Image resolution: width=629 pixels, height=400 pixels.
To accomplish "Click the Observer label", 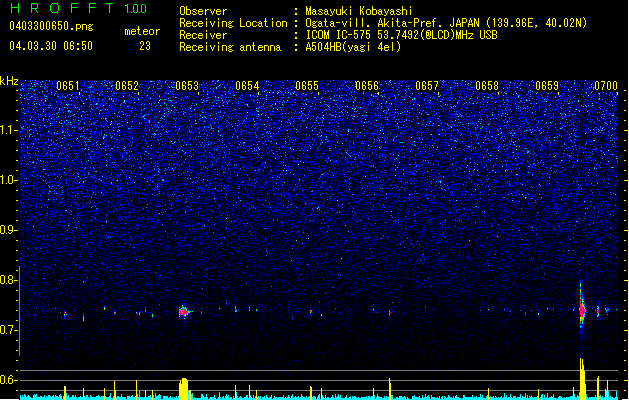I will (x=203, y=11).
